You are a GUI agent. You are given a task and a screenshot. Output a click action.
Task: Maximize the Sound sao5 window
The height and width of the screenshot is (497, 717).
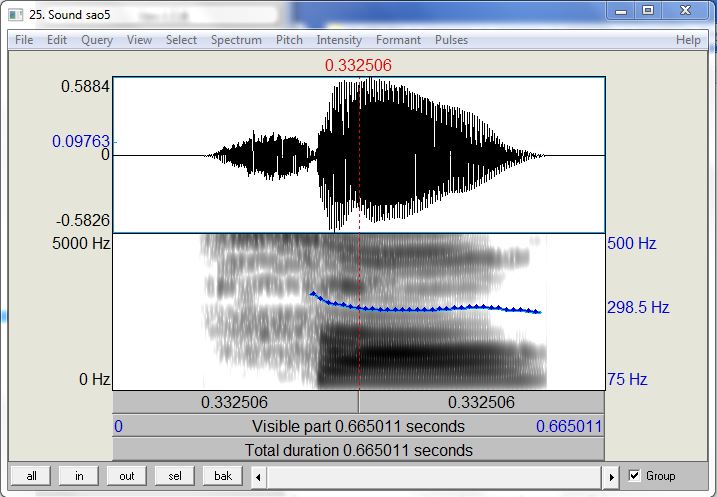pos(648,11)
